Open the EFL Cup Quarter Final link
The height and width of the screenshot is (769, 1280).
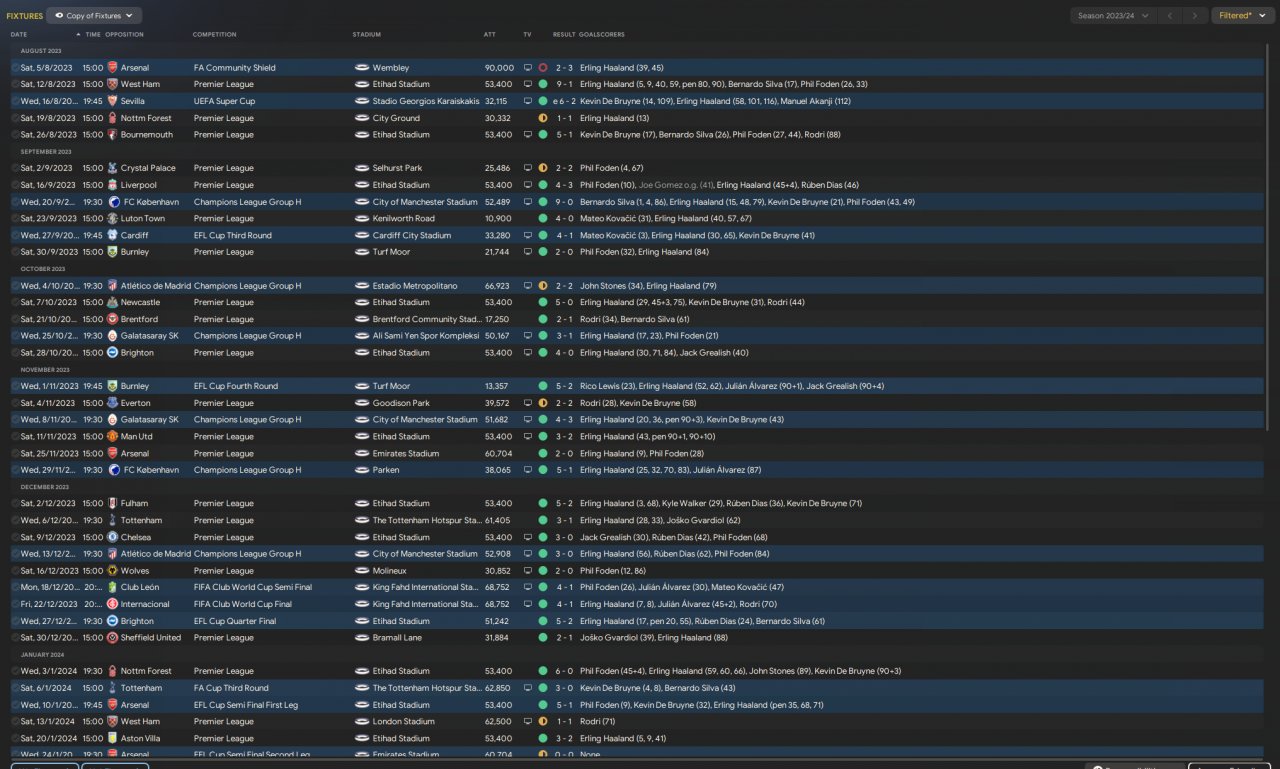coord(235,621)
